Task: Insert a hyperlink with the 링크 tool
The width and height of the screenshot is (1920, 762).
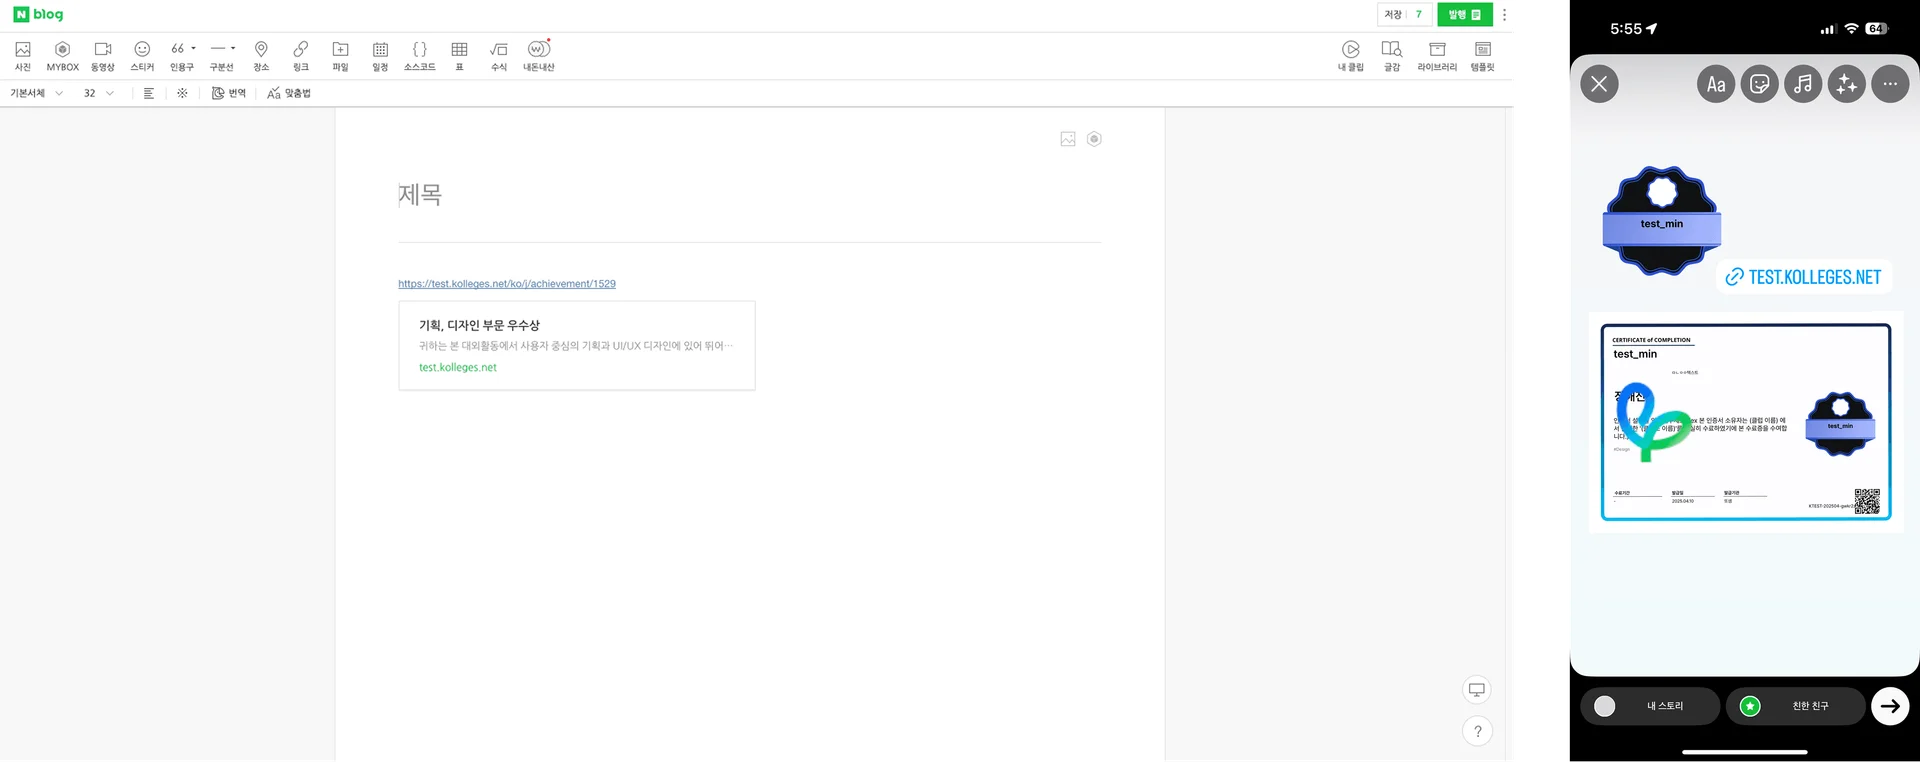Action: [x=301, y=56]
